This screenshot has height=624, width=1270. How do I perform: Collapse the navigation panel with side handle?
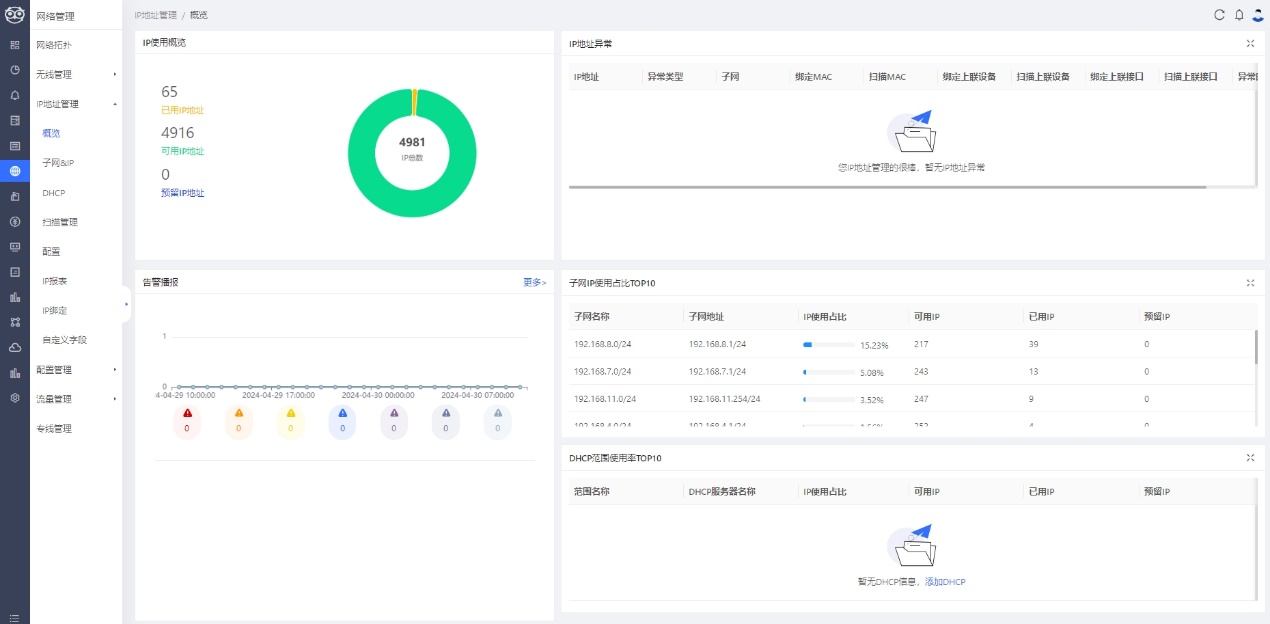point(126,303)
